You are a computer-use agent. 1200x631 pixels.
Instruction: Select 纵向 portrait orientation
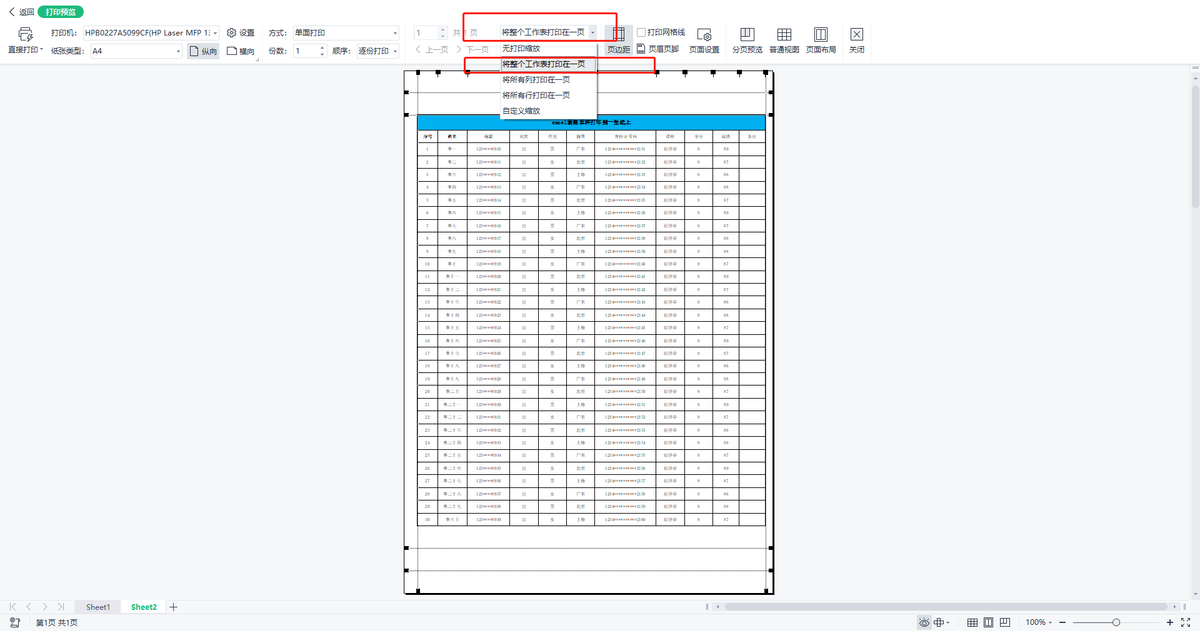point(203,50)
